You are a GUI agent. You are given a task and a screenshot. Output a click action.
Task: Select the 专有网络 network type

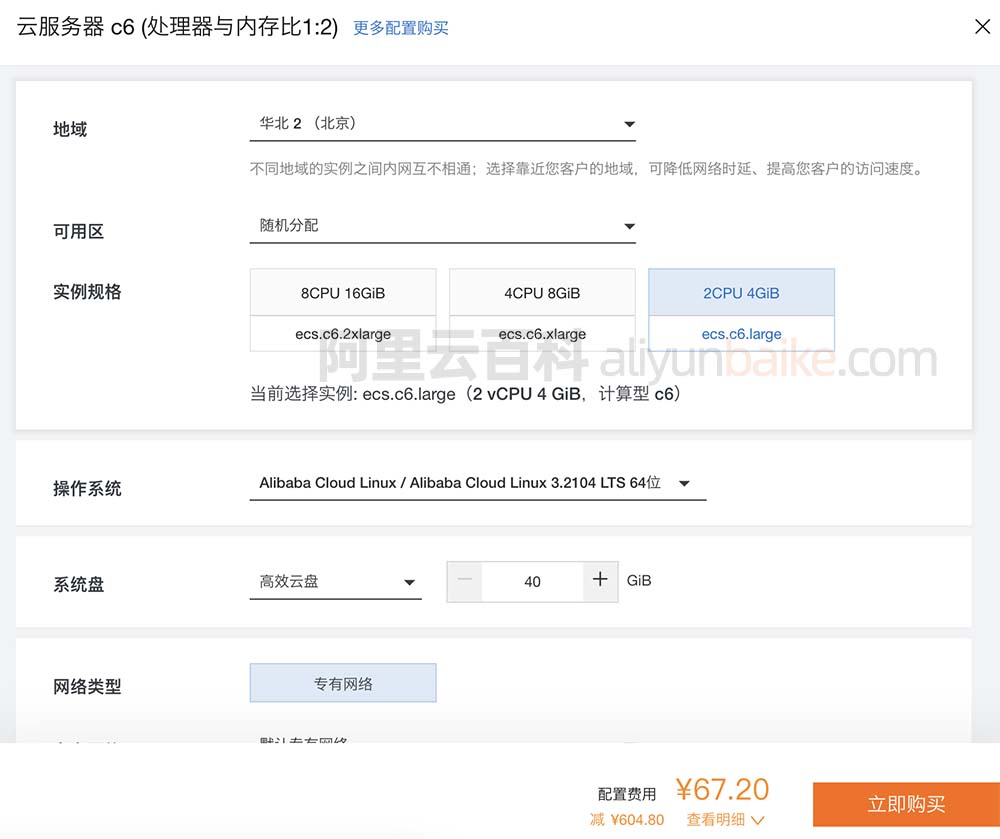tap(343, 683)
